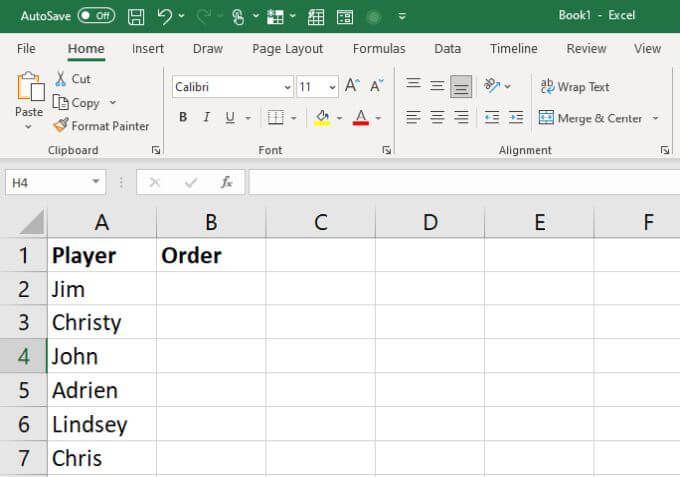Image resolution: width=680 pixels, height=477 pixels.
Task: Click the Center align text icon
Action: 437,118
